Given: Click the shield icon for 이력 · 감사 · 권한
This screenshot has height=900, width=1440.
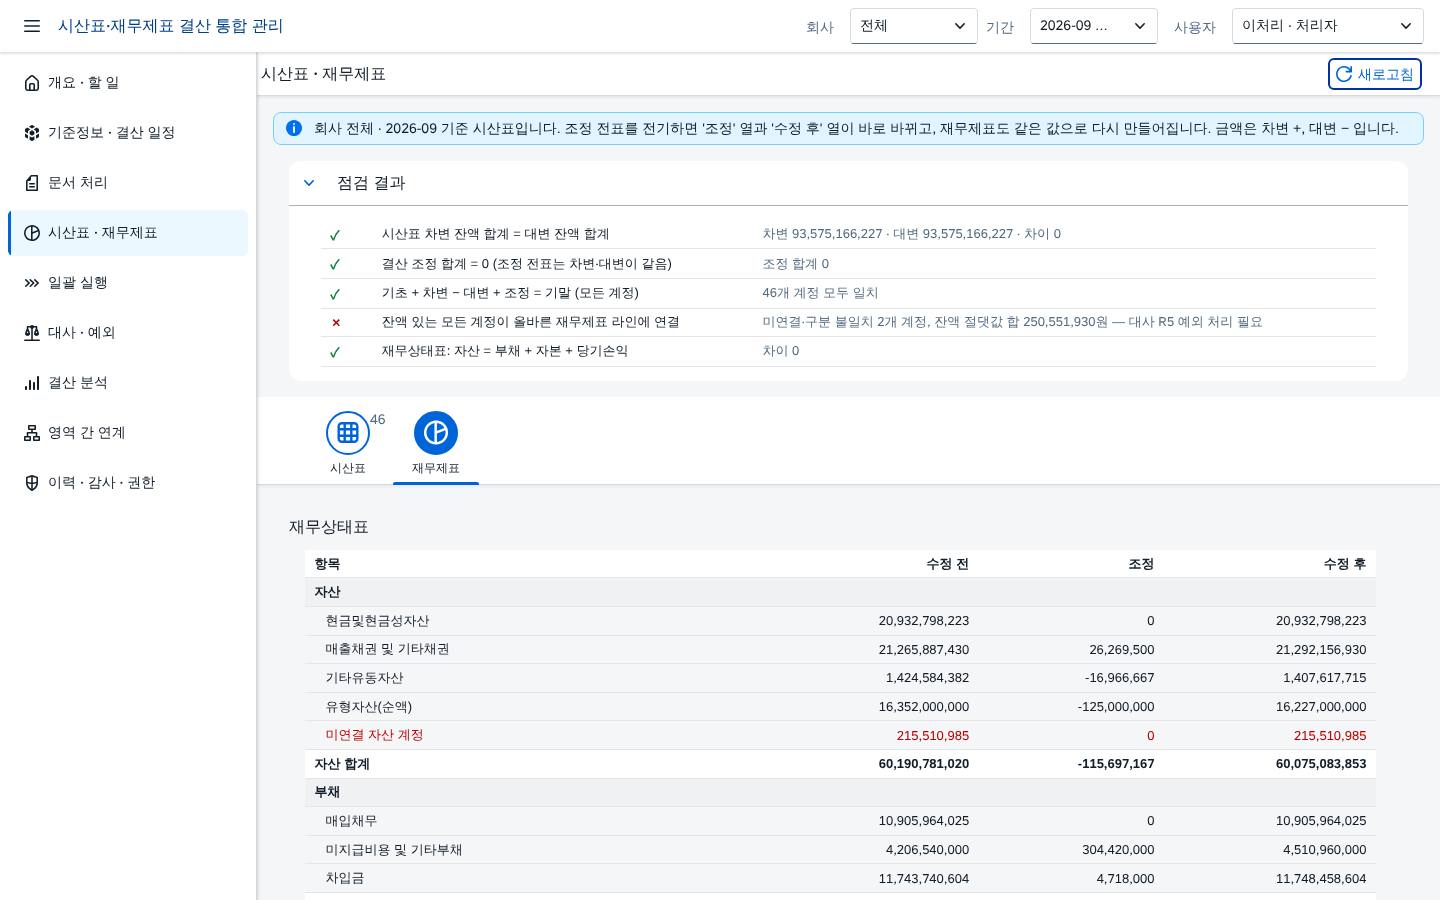Looking at the screenshot, I should [32, 483].
